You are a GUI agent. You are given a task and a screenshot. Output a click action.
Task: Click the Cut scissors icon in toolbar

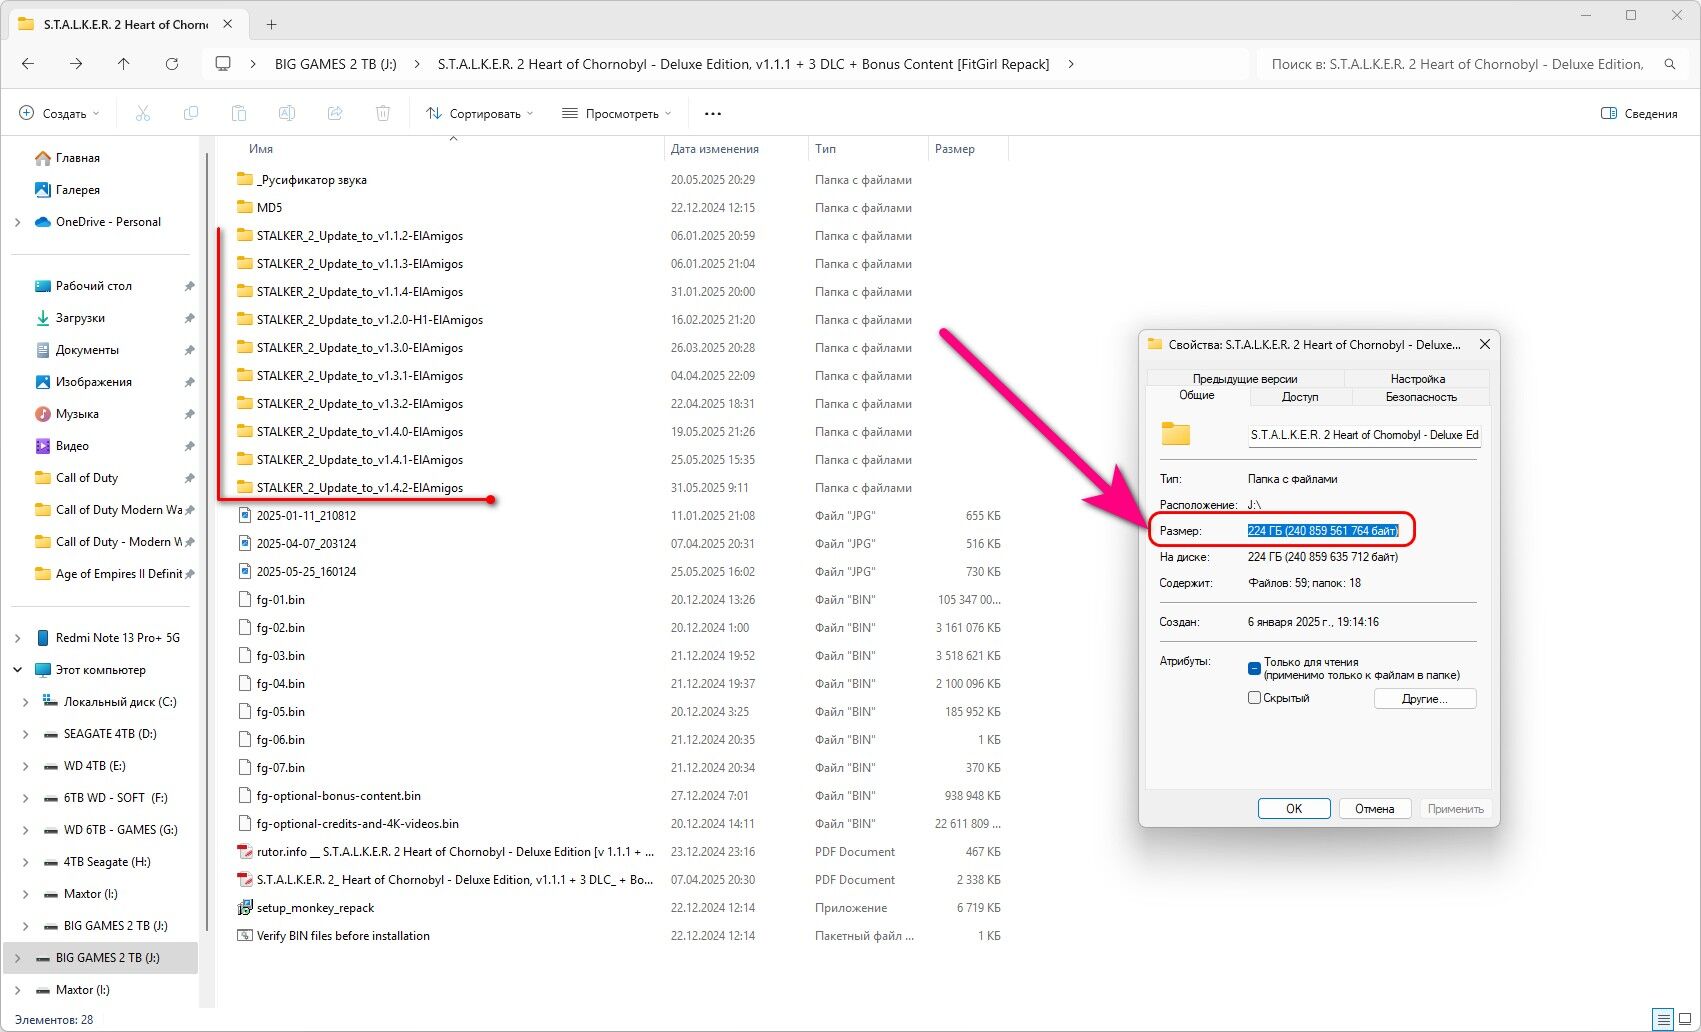coord(143,114)
